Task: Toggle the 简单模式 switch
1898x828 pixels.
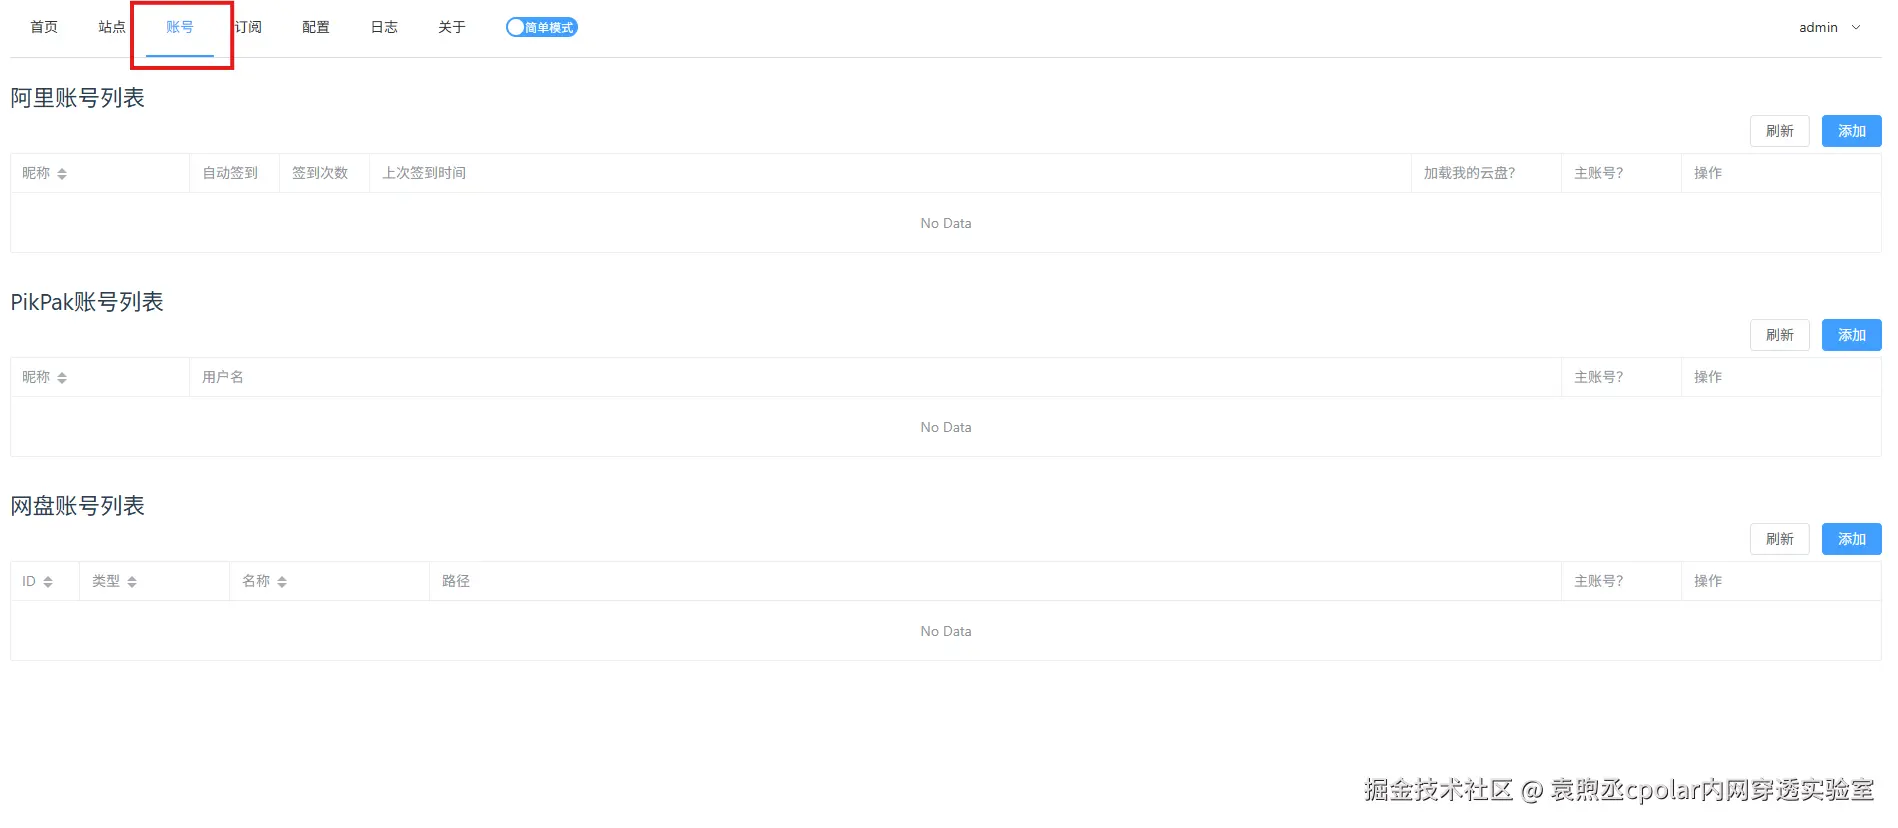Action: (x=542, y=27)
